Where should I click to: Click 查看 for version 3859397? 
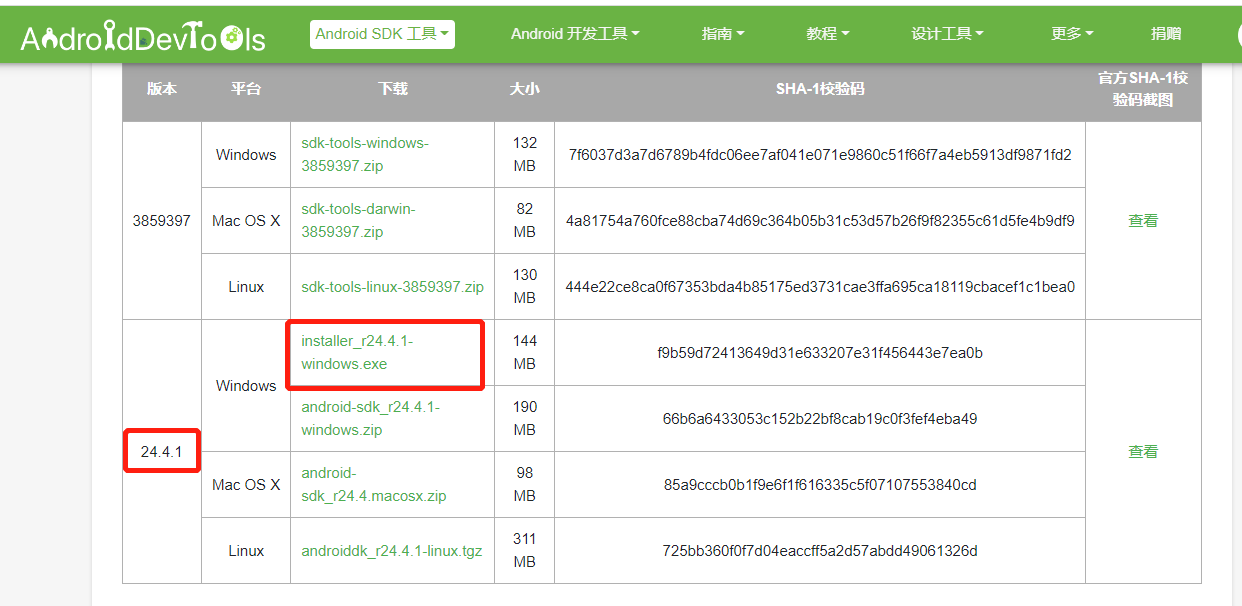click(1143, 221)
